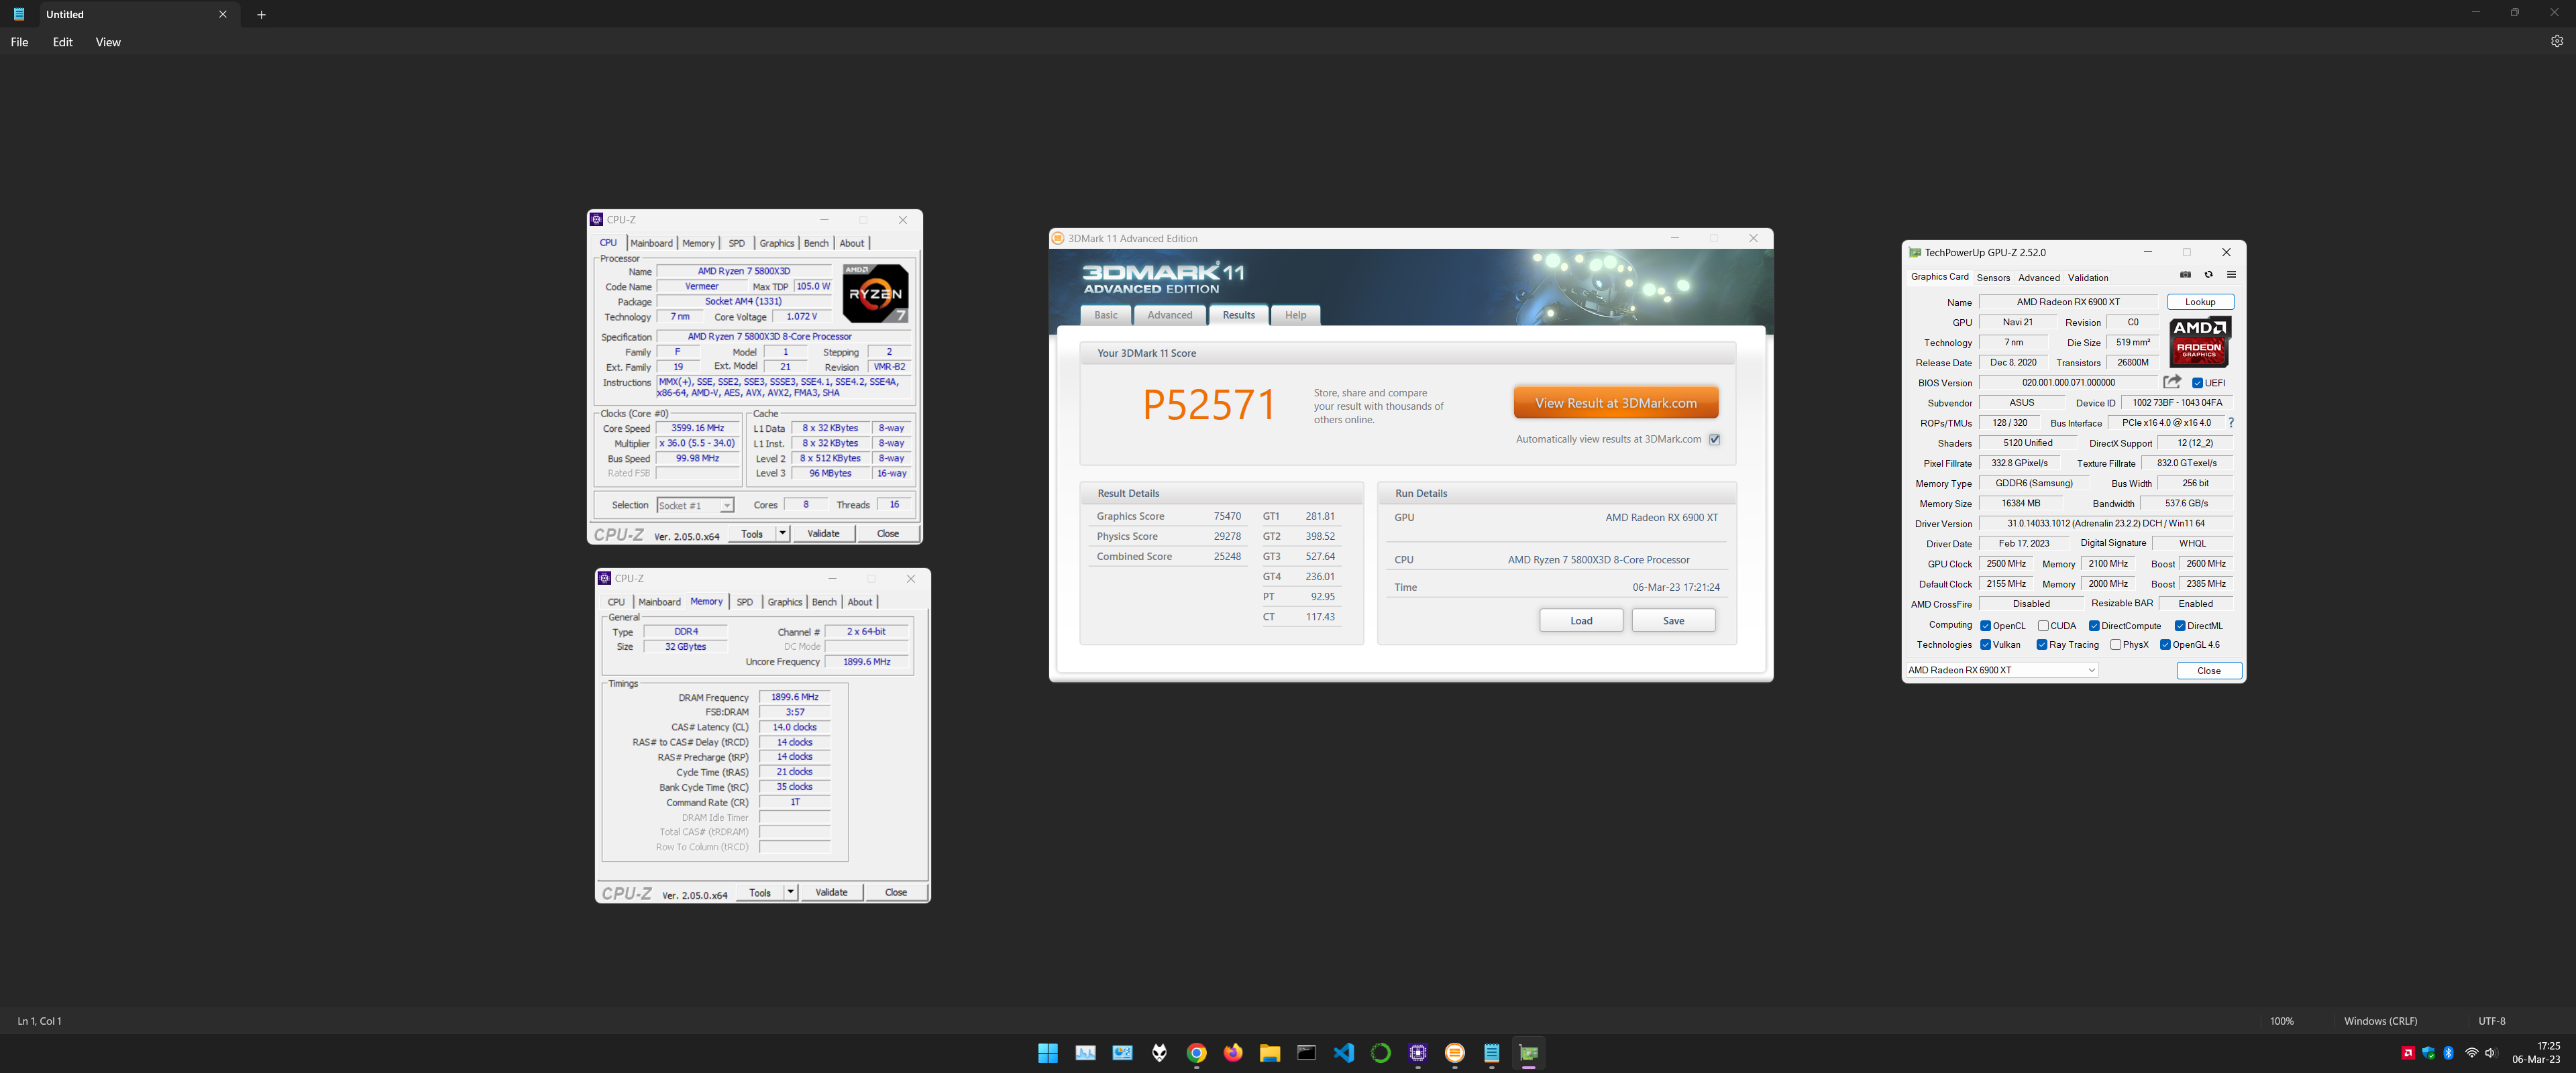
Task: Switch to CPU-Z via taskbar icon
Action: [1417, 1052]
